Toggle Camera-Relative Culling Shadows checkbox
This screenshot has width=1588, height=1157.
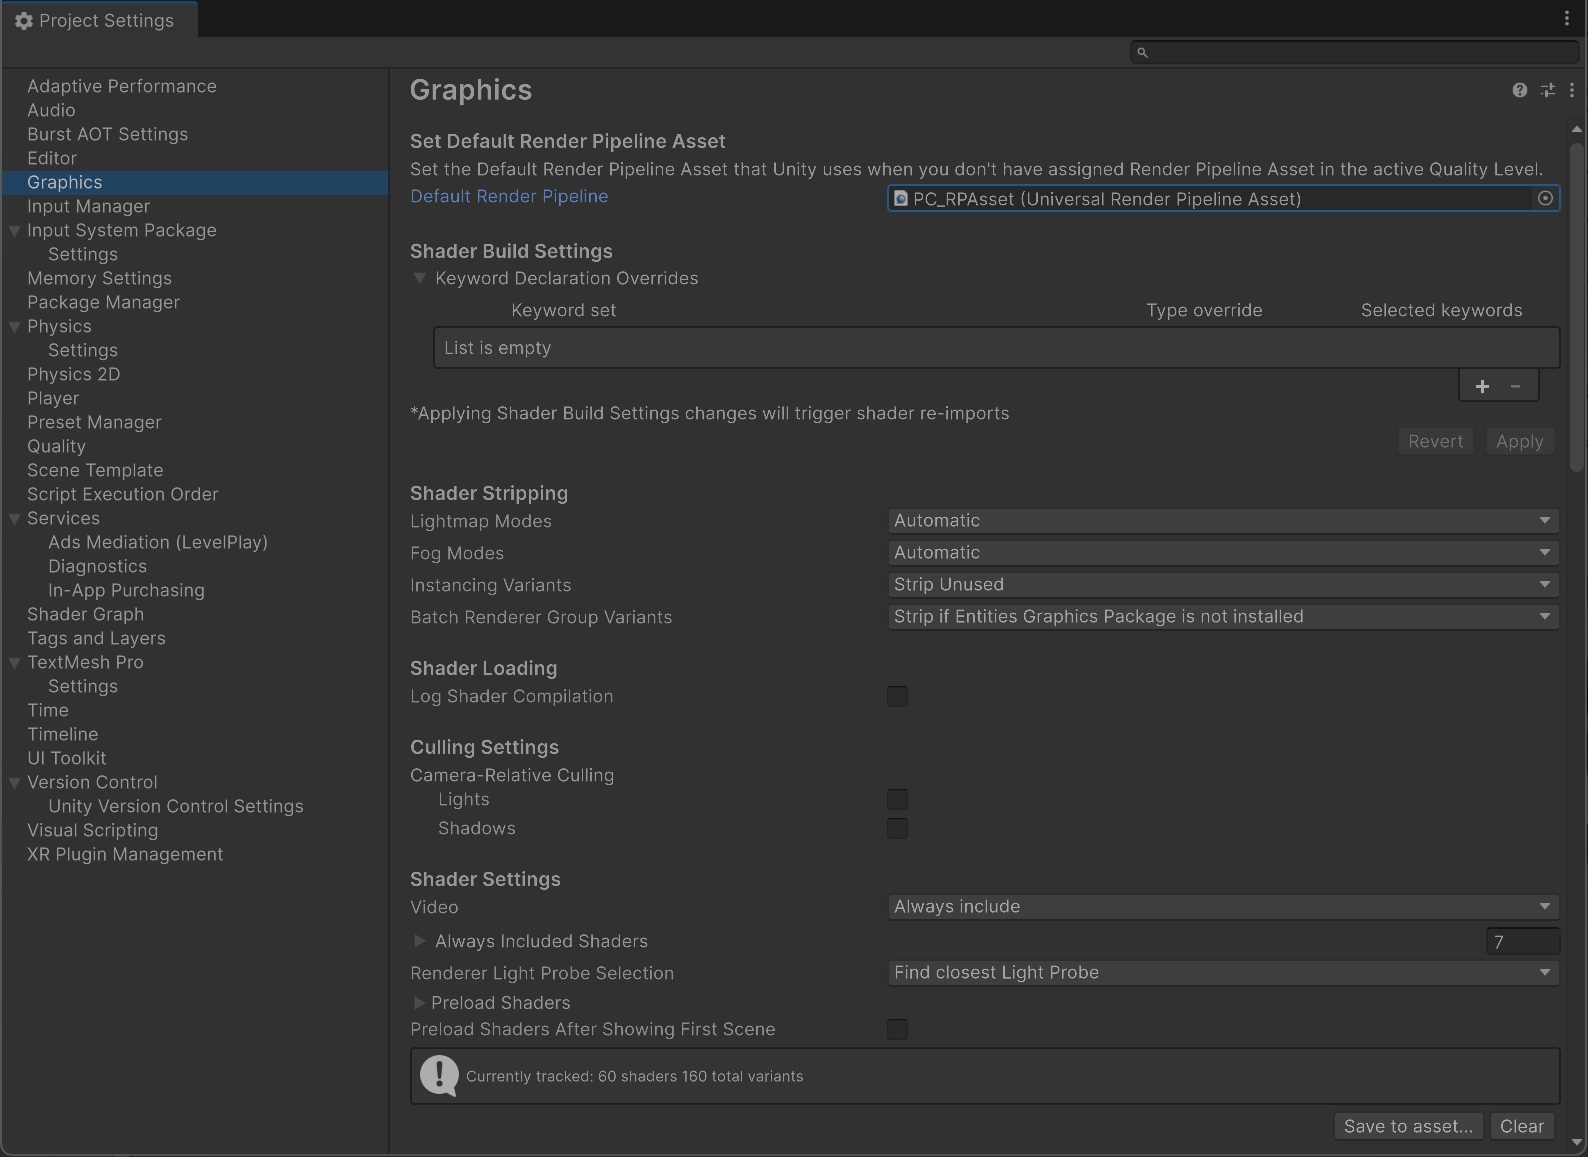pos(897,829)
